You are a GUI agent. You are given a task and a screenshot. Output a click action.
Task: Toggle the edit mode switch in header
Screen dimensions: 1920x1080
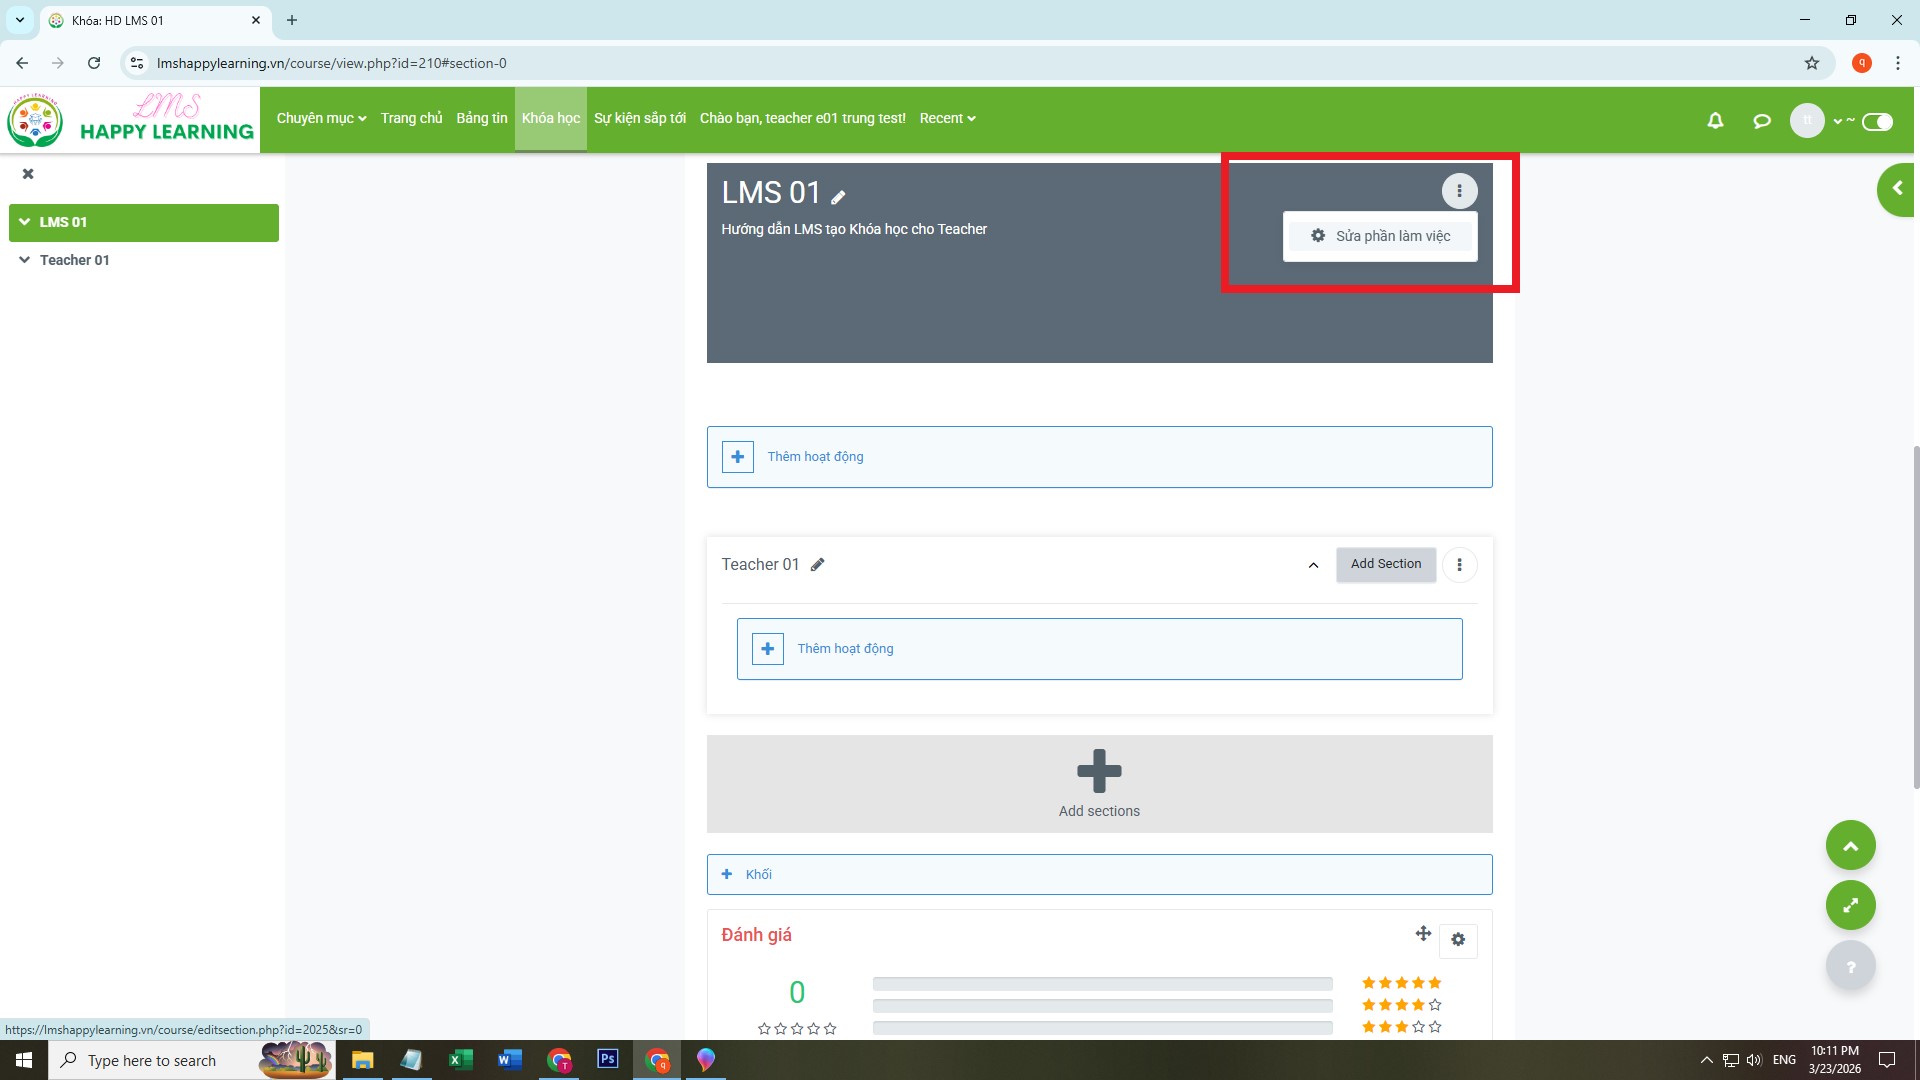click(x=1877, y=122)
